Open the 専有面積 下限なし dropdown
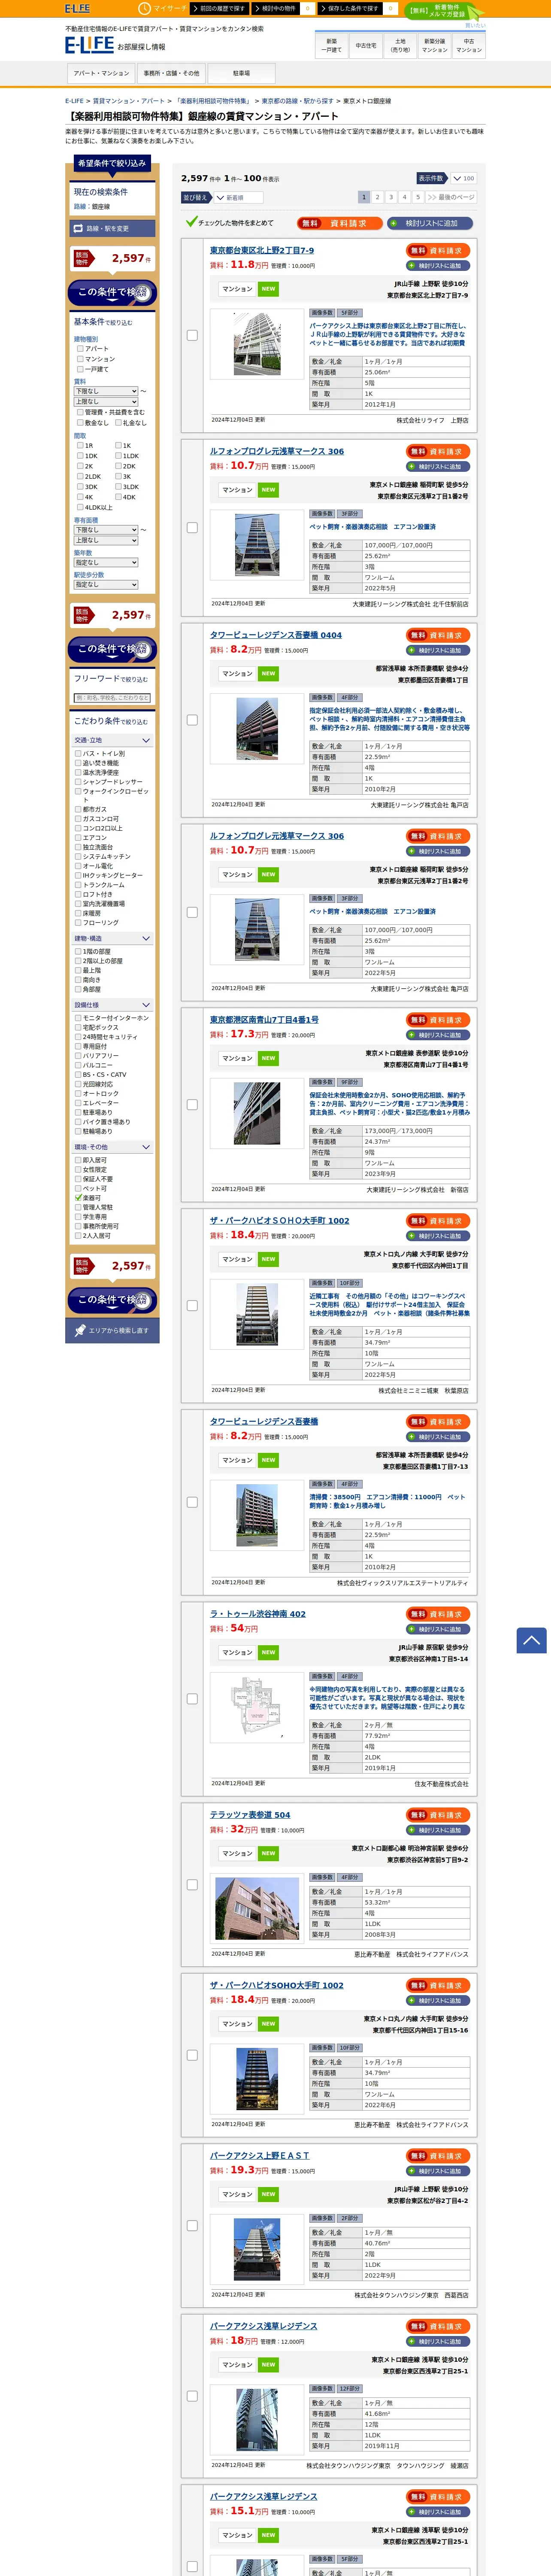Screen dimensions: 551x2576 coord(106,530)
